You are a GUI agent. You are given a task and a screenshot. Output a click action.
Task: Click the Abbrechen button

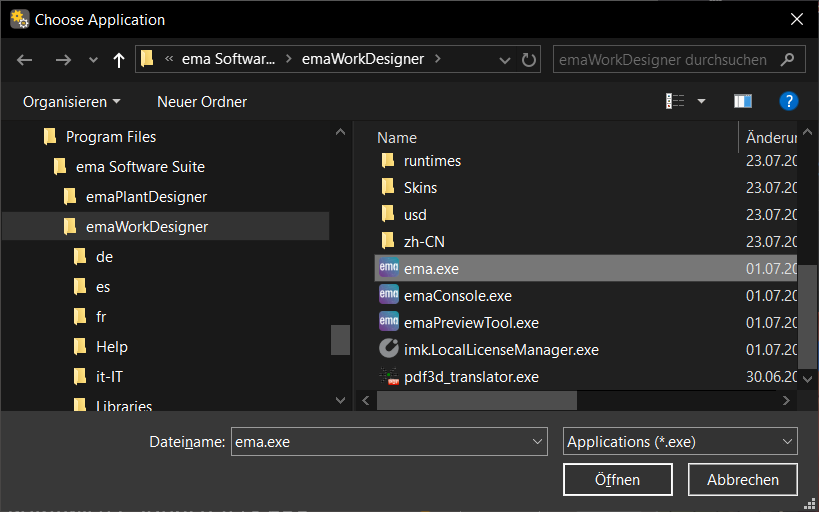[x=743, y=480]
